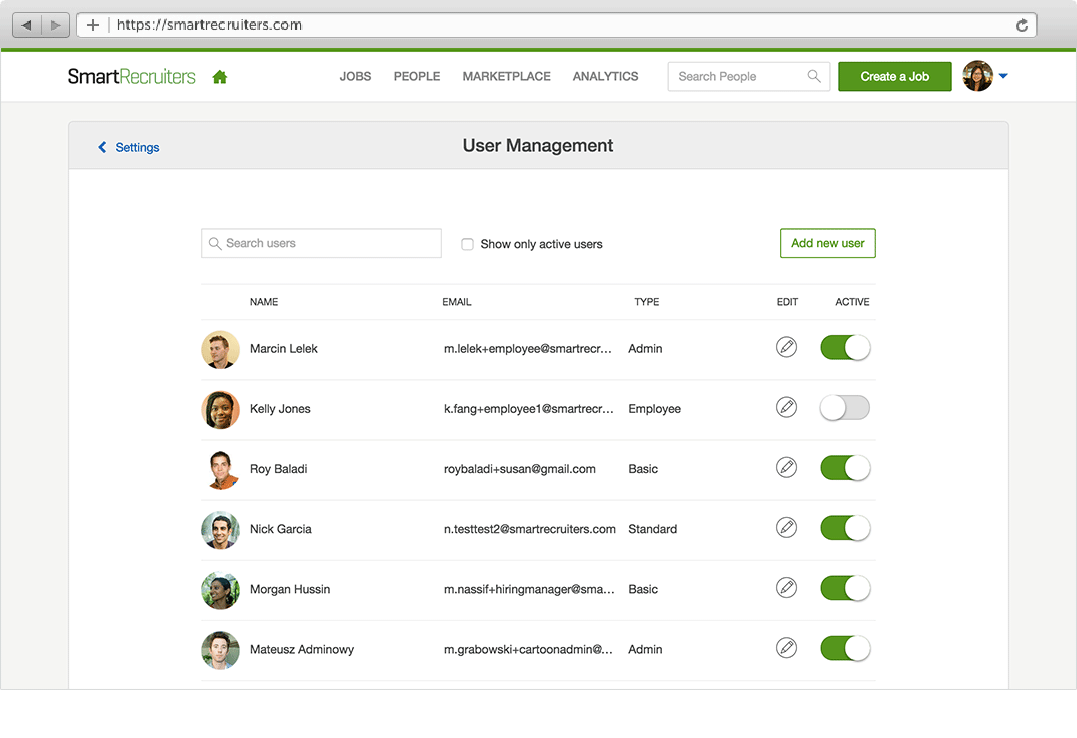Screen dimensions: 1077x738
Task: Click the k.fang+employee1 email cell
Action: coord(529,409)
